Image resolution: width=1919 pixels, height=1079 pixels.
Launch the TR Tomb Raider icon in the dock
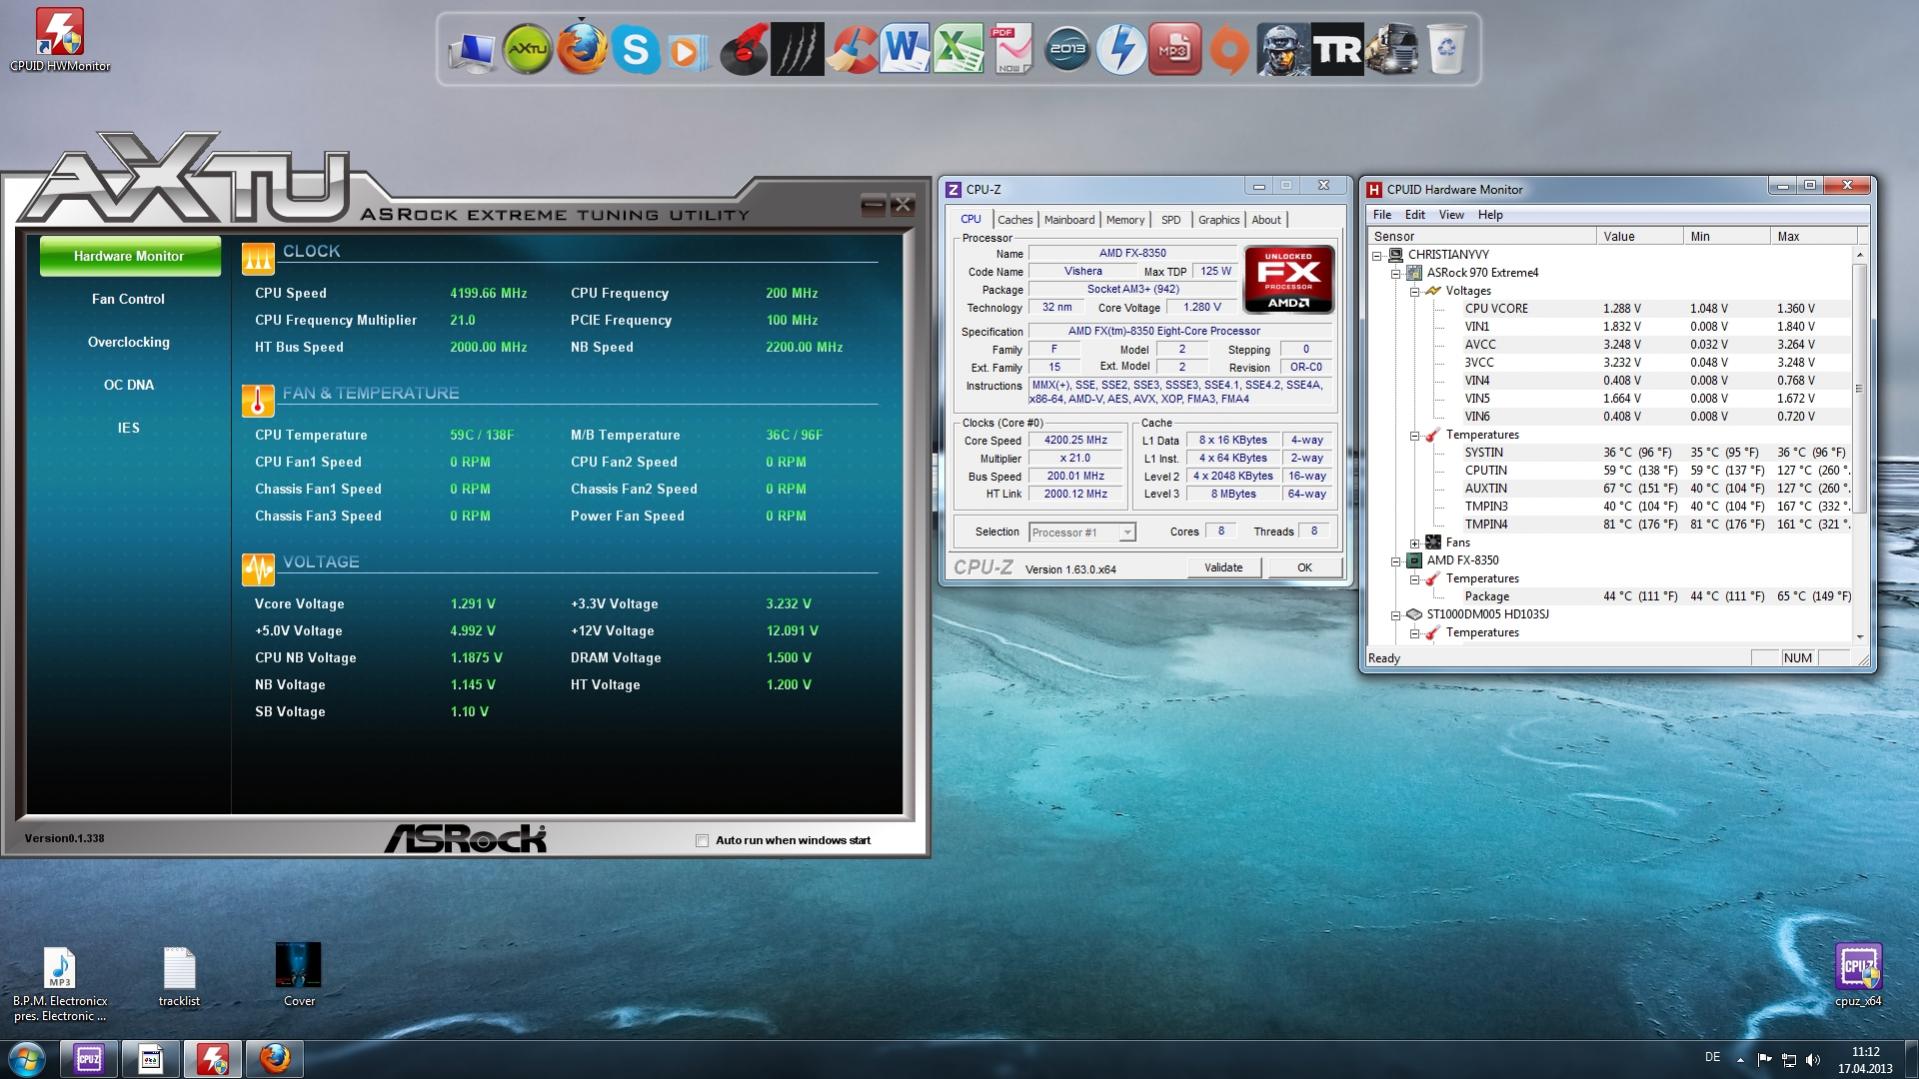pos(1337,49)
